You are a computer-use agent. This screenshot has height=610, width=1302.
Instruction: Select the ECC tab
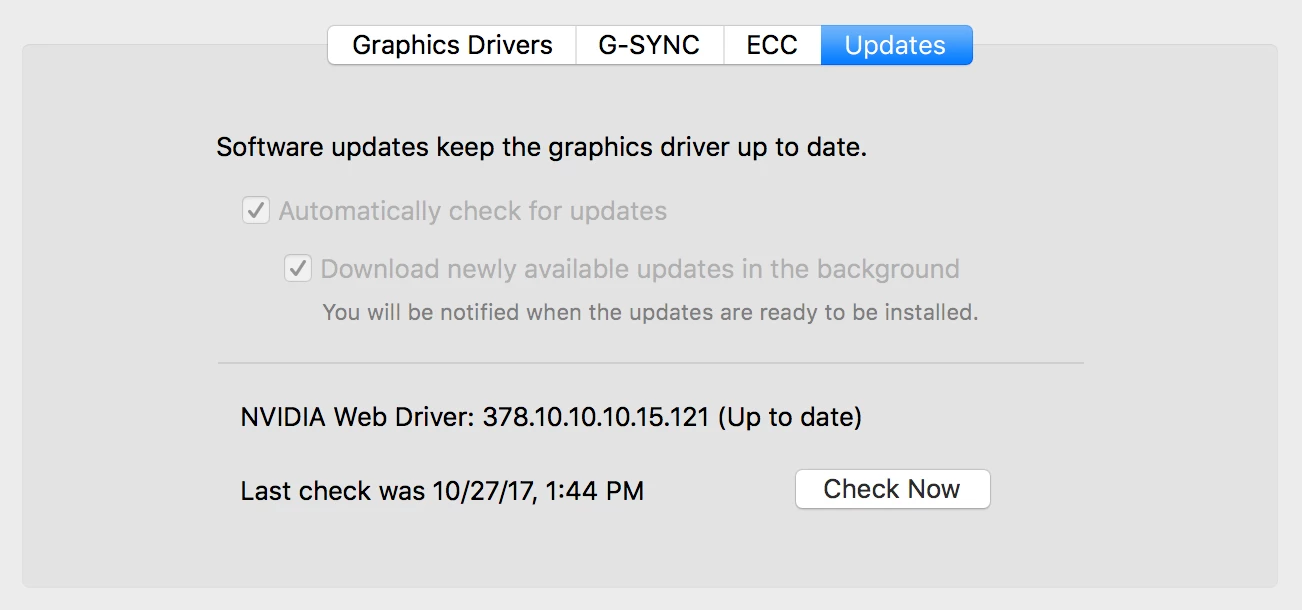772,46
